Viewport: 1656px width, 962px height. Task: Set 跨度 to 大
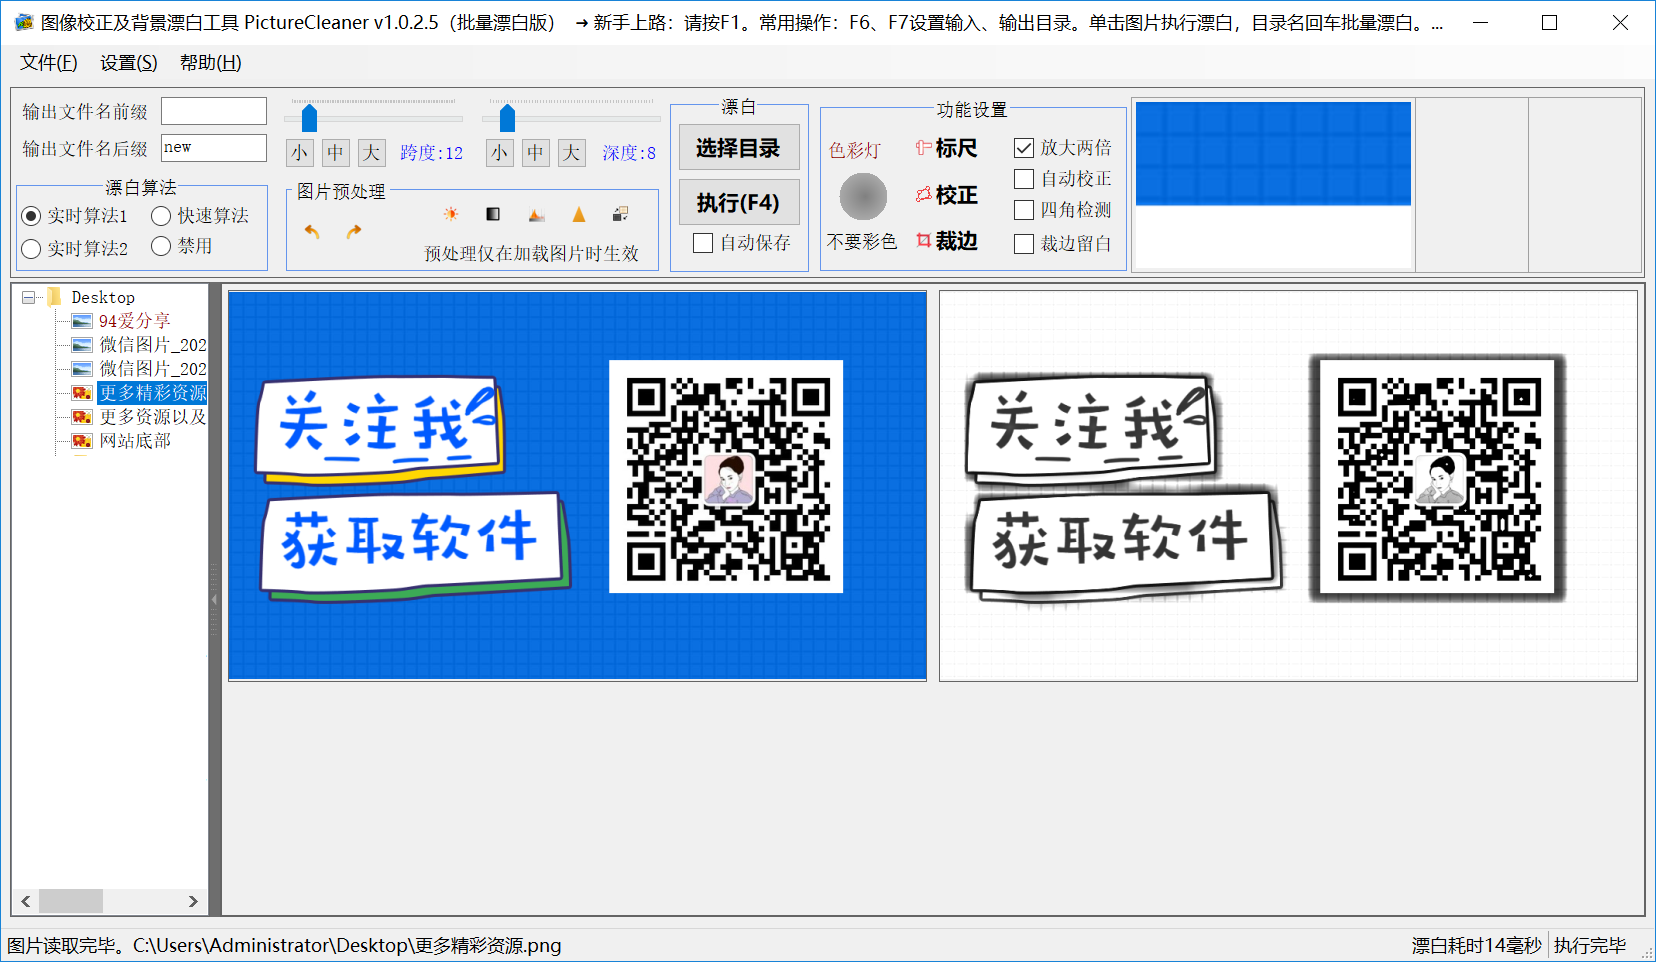371,153
